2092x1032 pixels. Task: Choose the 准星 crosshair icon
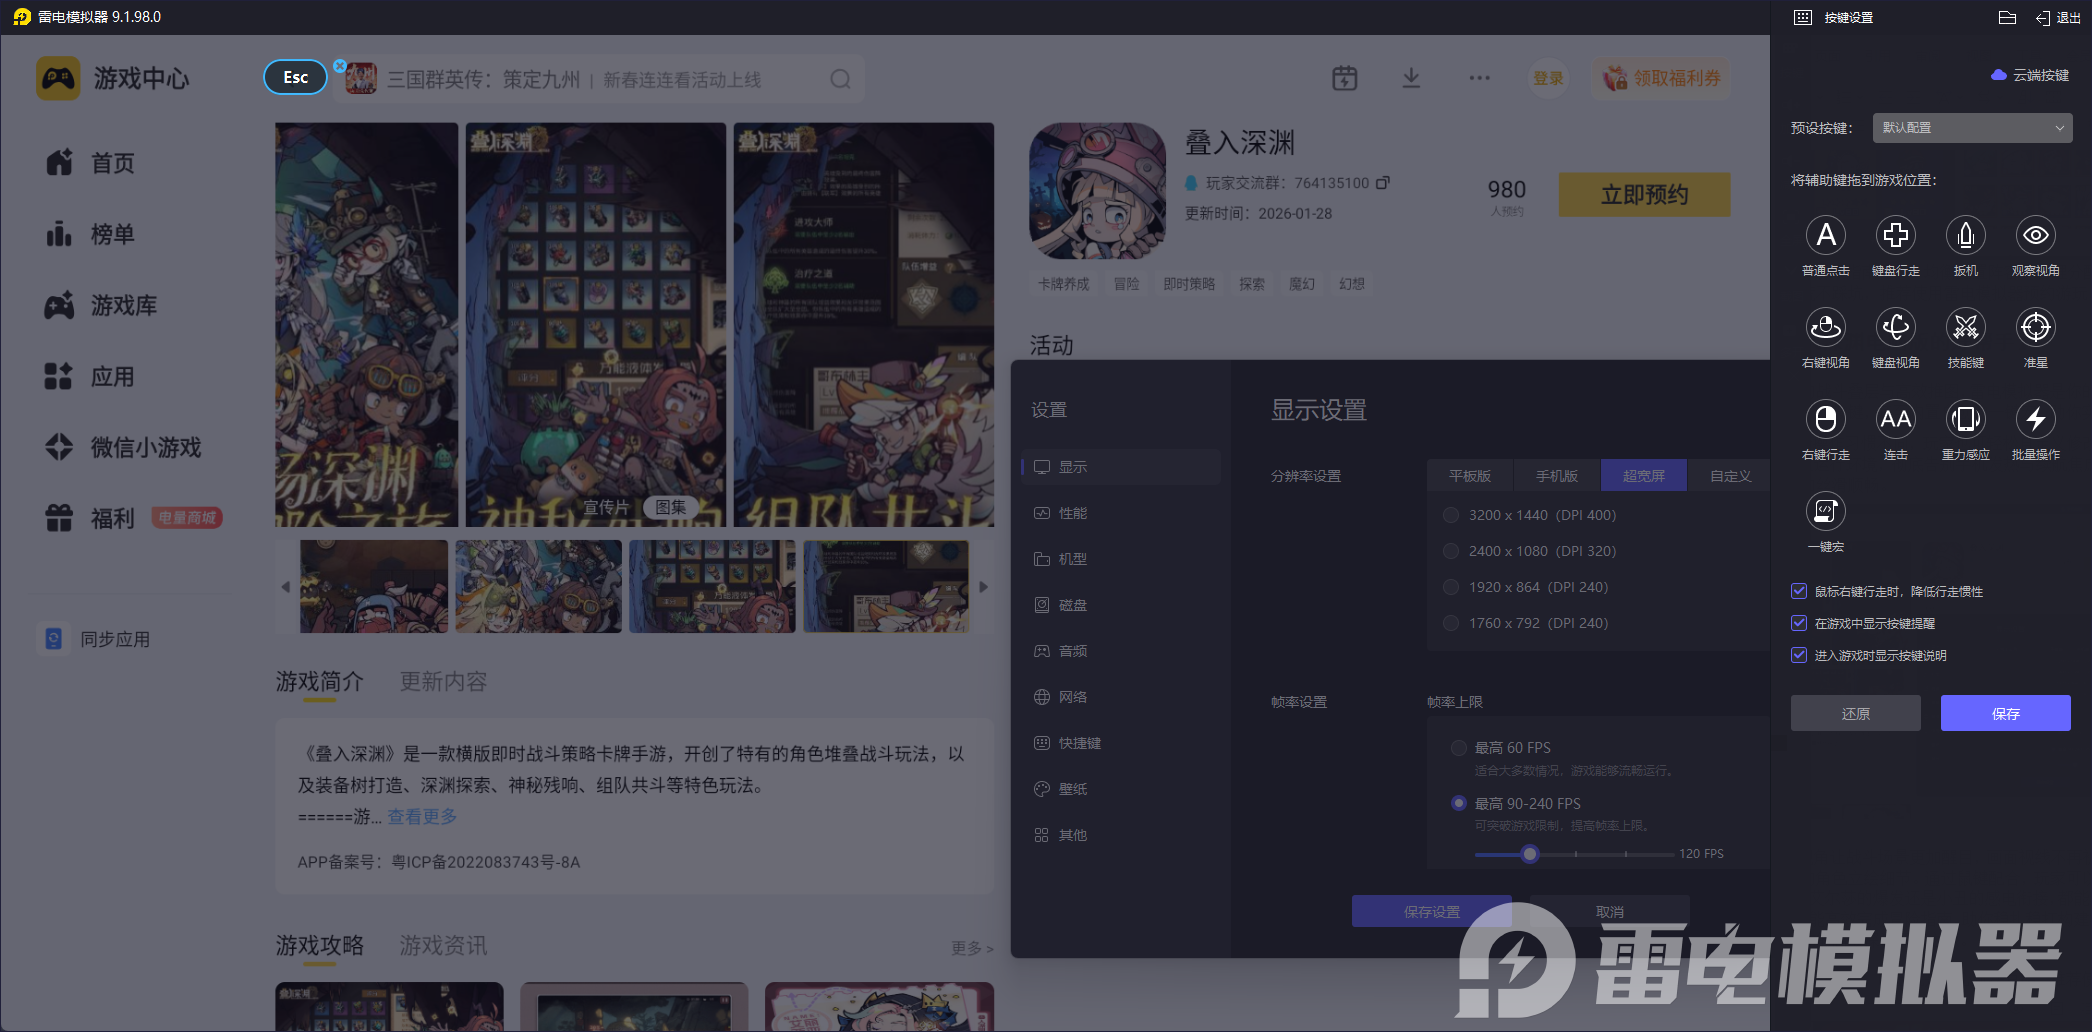(2035, 327)
